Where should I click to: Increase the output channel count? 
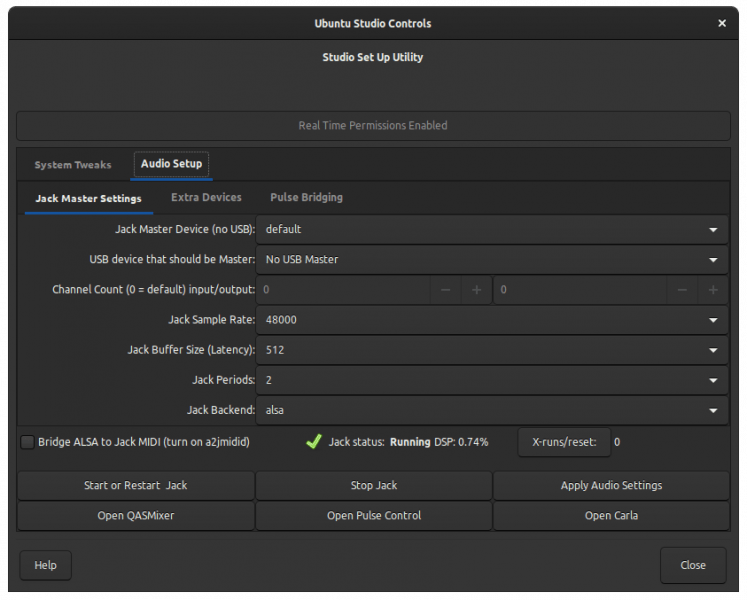tap(713, 290)
